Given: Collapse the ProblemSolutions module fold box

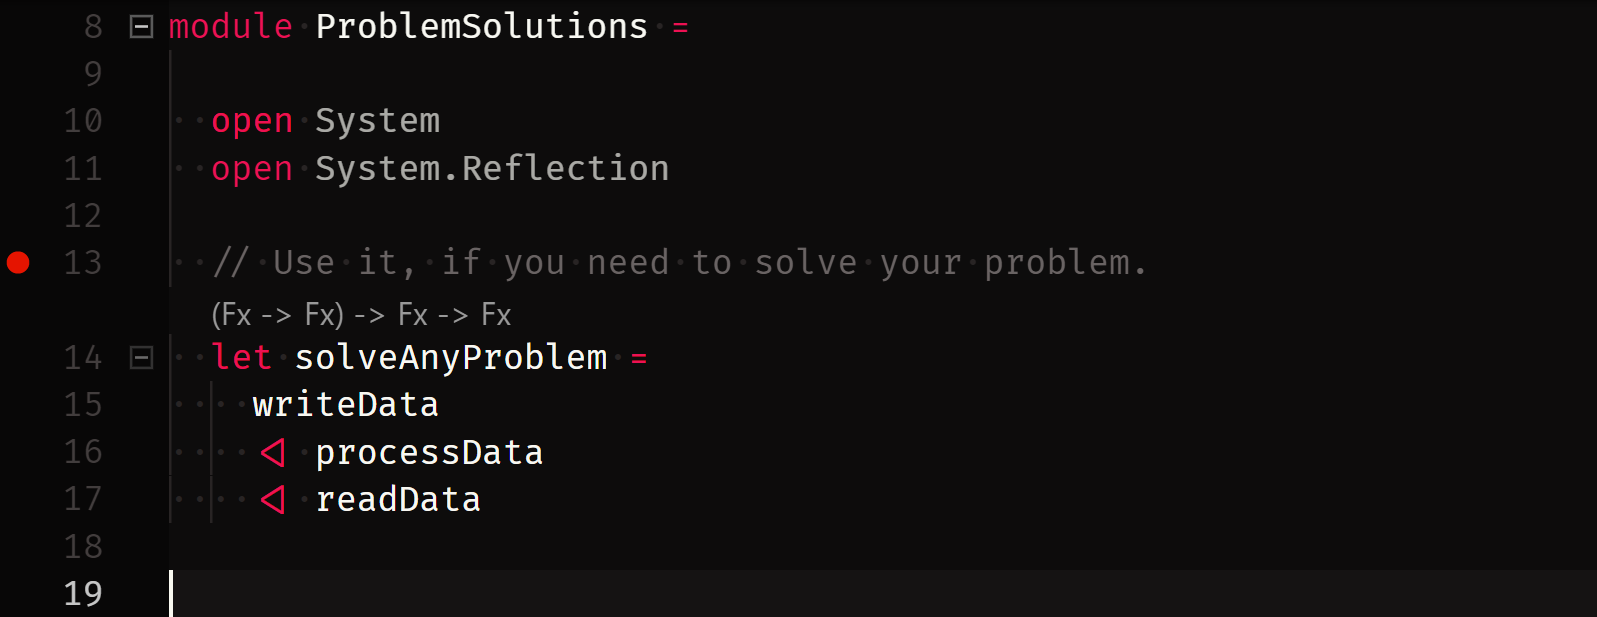Looking at the screenshot, I should pos(142,27).
